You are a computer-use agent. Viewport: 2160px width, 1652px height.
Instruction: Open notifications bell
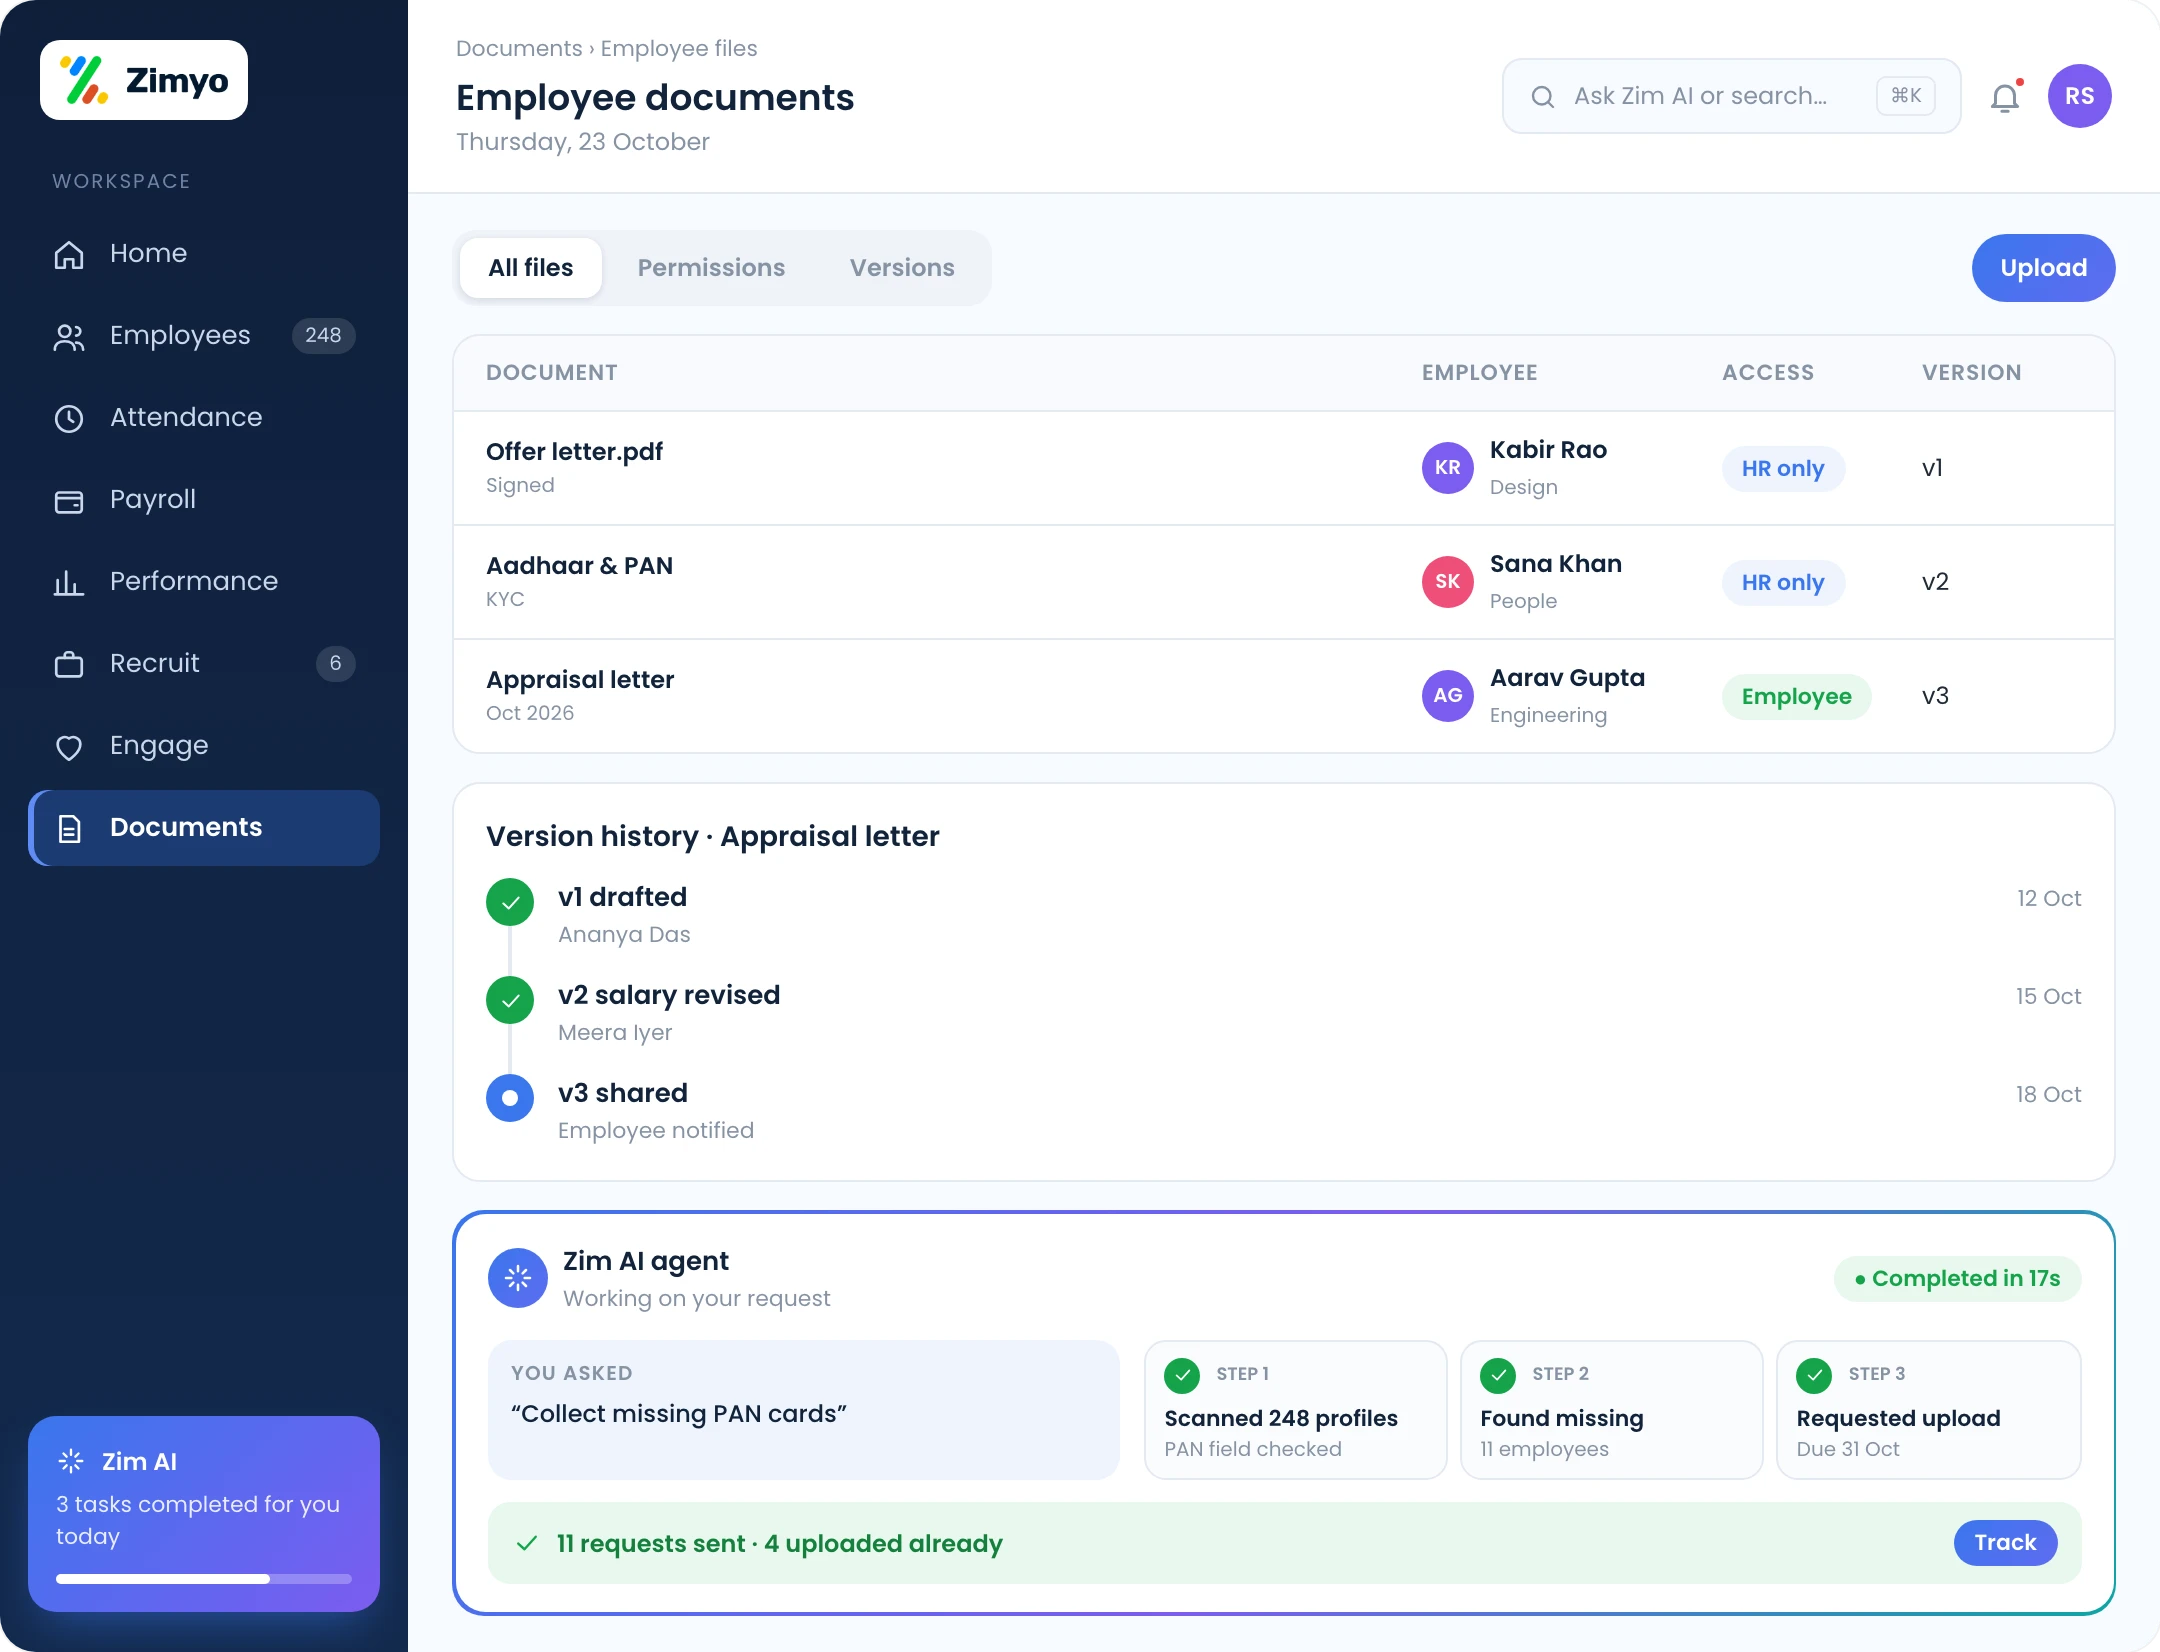coord(2005,97)
